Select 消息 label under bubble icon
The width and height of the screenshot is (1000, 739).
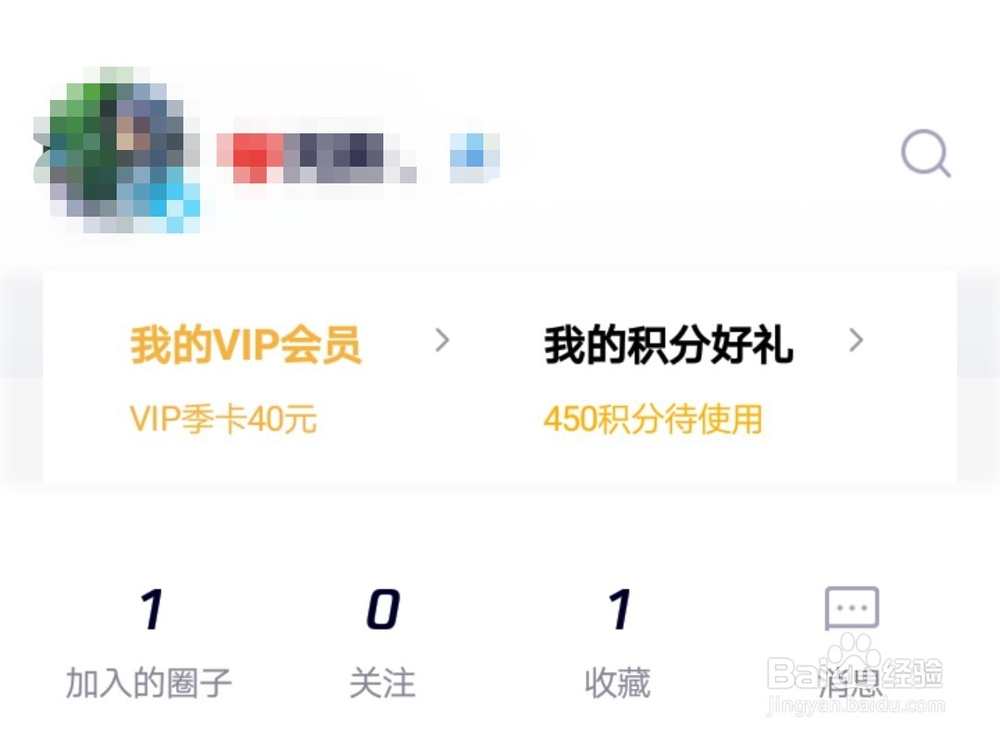851,683
